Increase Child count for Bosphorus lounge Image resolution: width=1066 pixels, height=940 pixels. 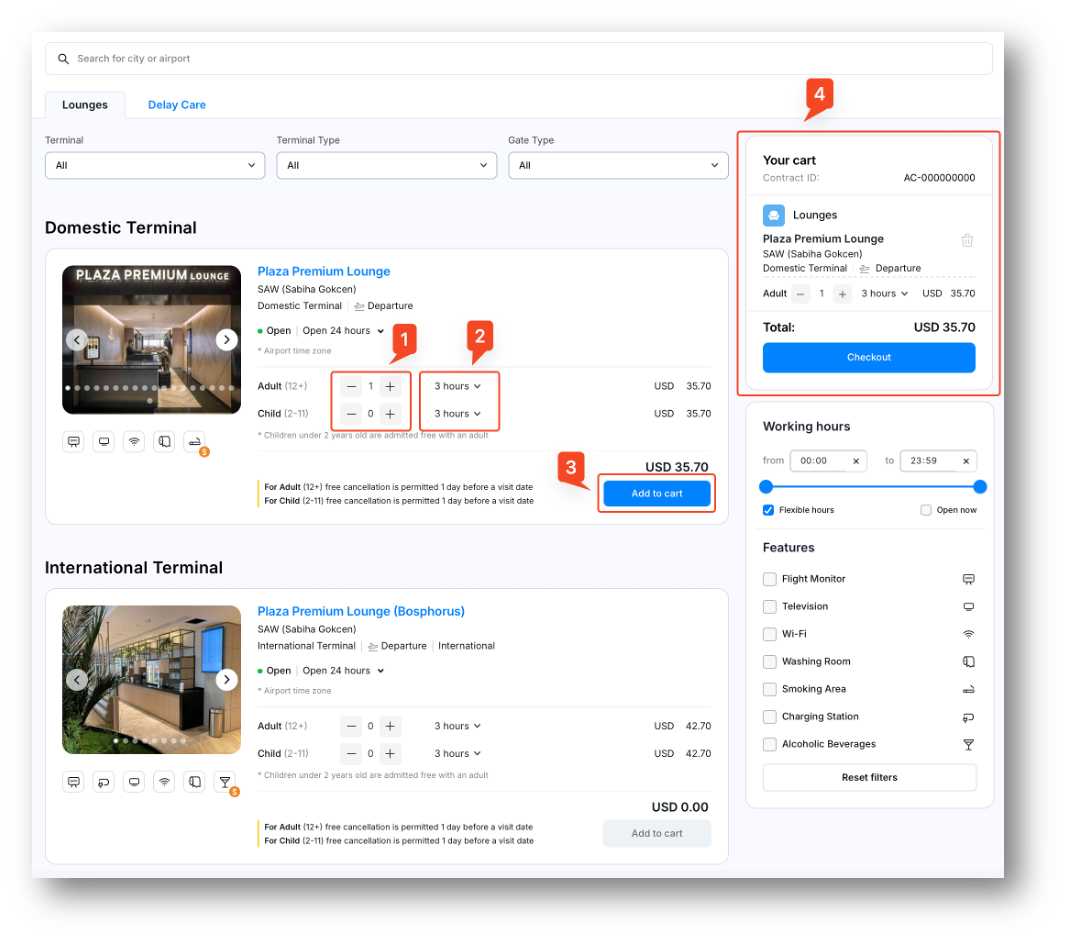390,754
